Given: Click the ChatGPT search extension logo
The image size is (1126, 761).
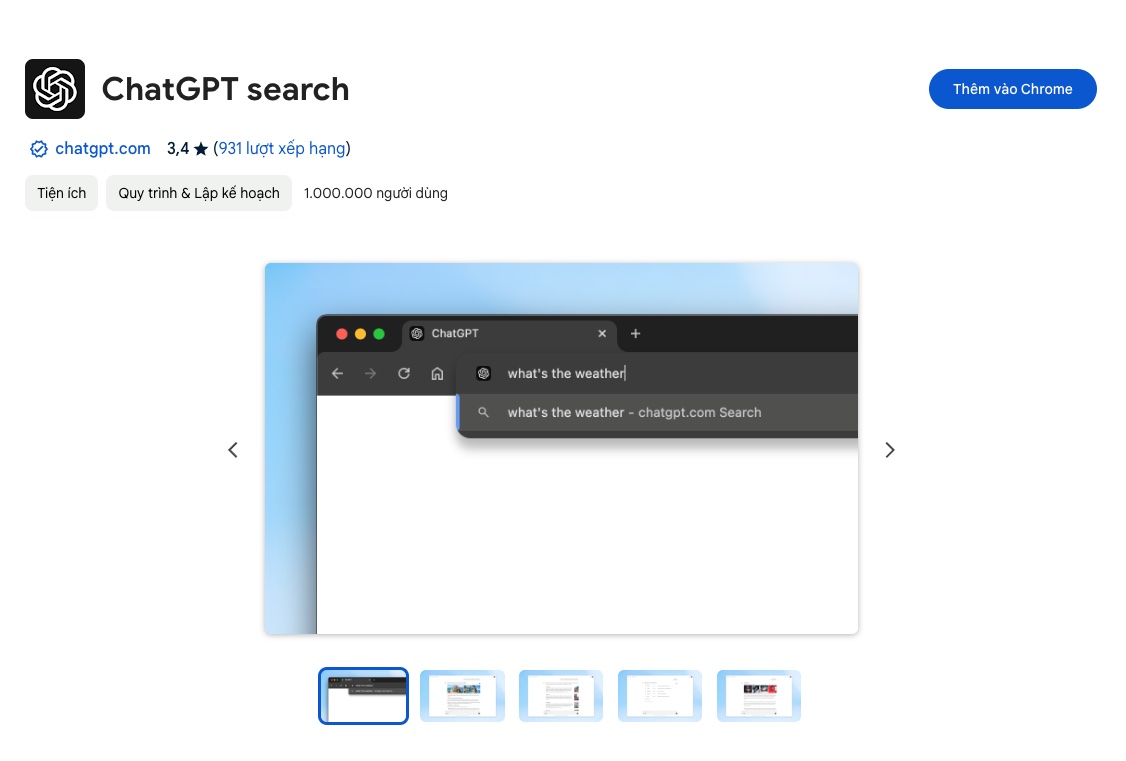Looking at the screenshot, I should tap(55, 89).
